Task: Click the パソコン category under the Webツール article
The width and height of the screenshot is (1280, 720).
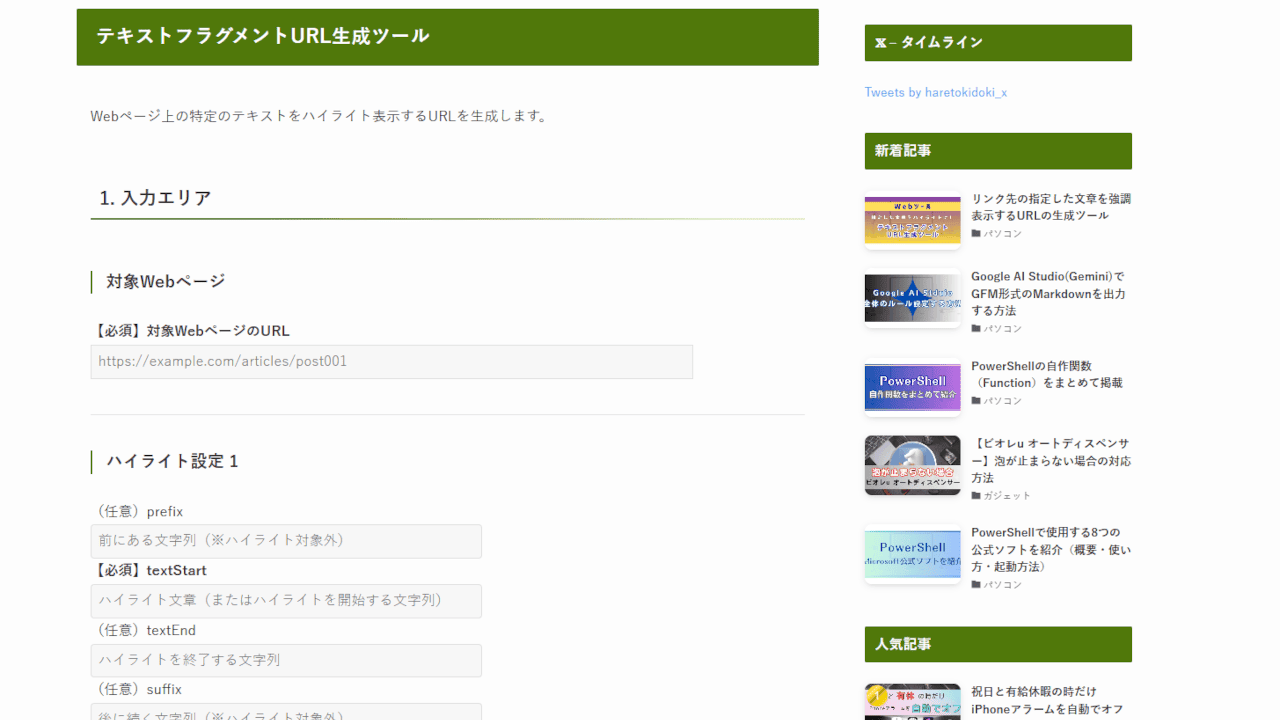Action: click(1002, 234)
